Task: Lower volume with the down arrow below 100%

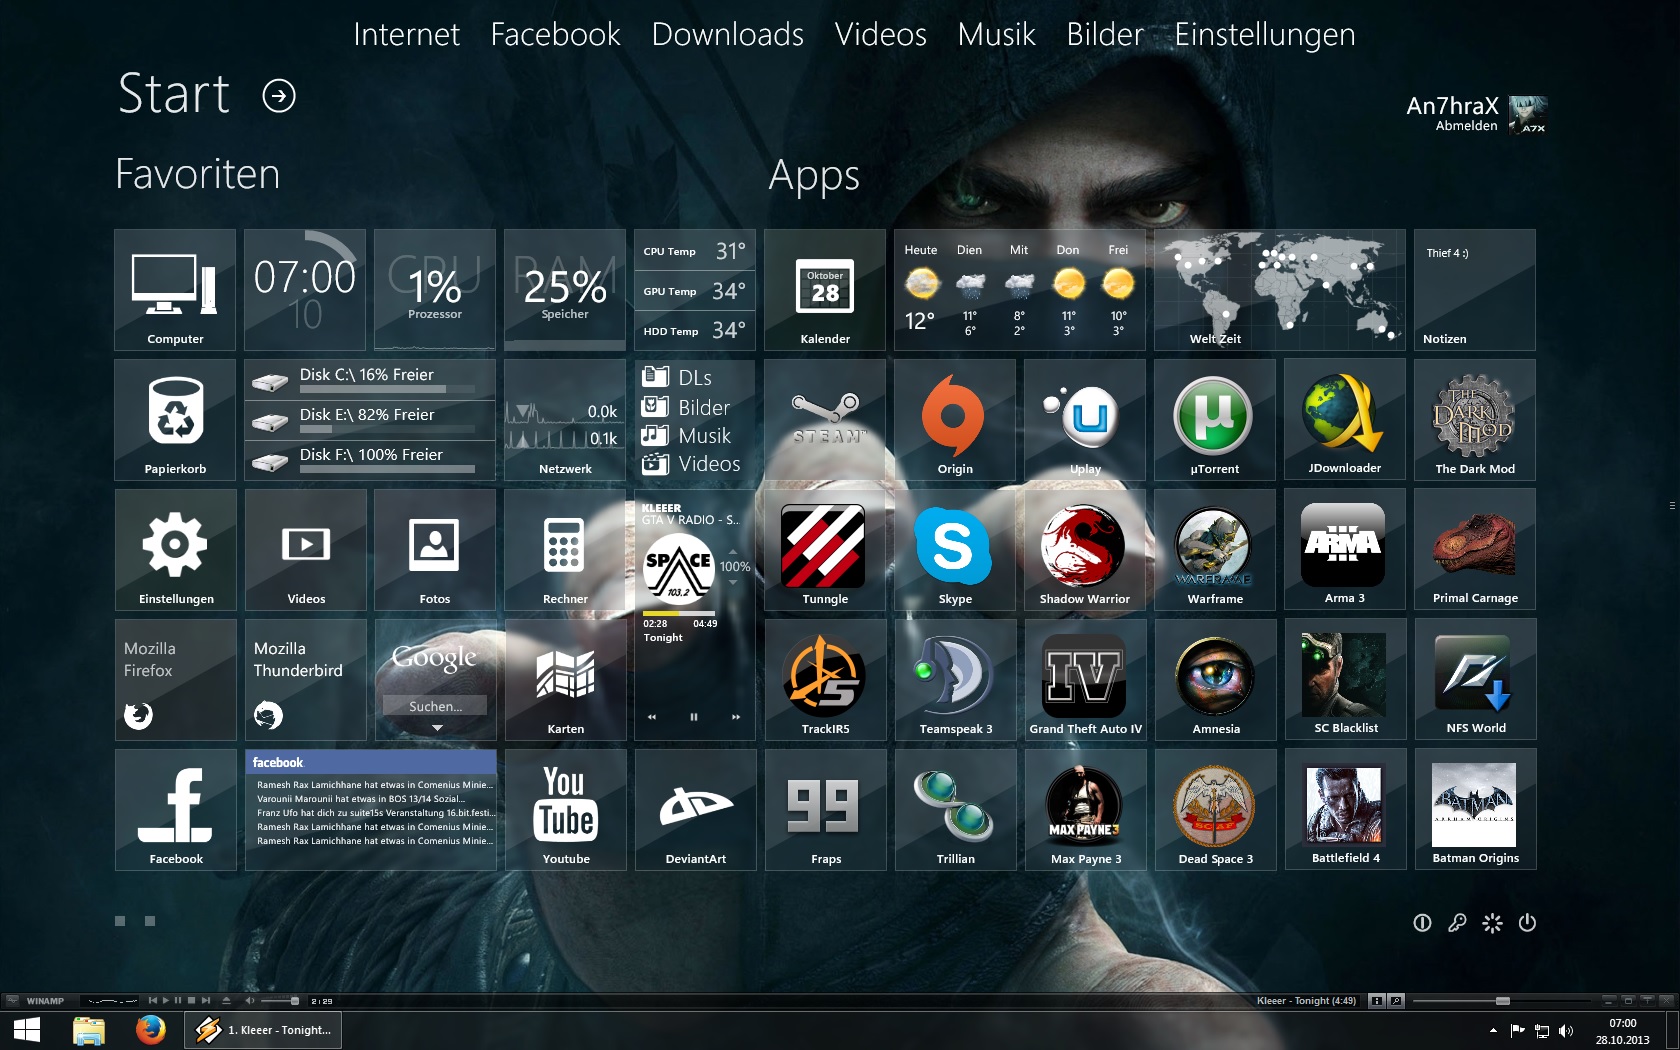Action: (x=733, y=582)
